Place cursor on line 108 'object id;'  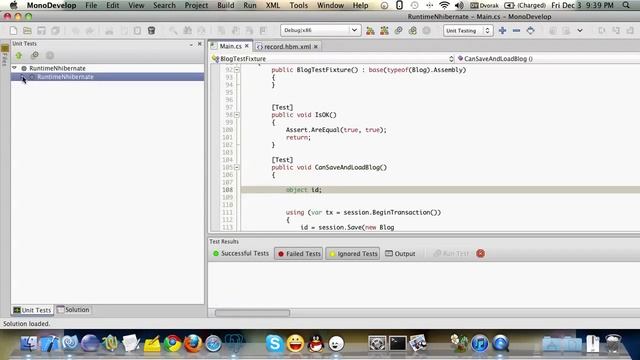304,190
